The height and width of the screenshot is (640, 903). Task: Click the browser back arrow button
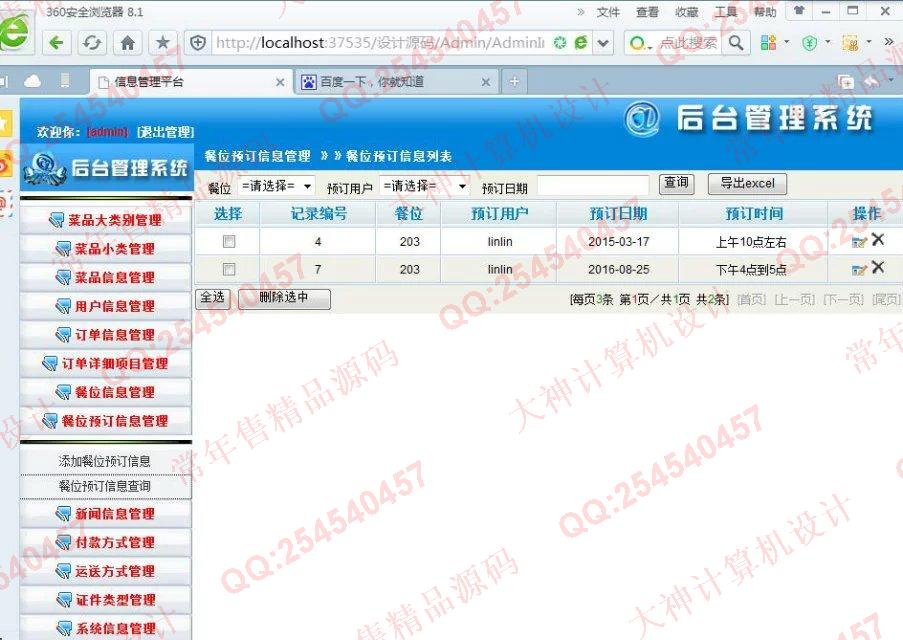click(57, 43)
